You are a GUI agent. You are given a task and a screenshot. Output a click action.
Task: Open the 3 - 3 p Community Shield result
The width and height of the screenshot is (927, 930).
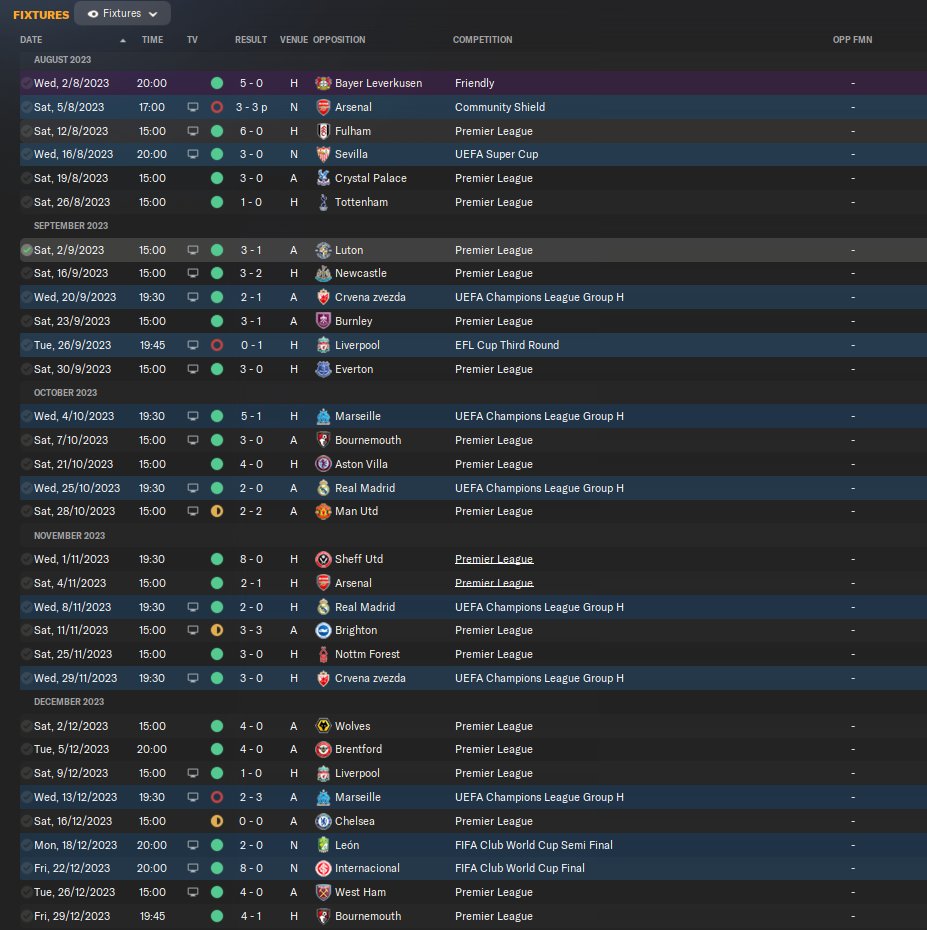pyautogui.click(x=251, y=107)
